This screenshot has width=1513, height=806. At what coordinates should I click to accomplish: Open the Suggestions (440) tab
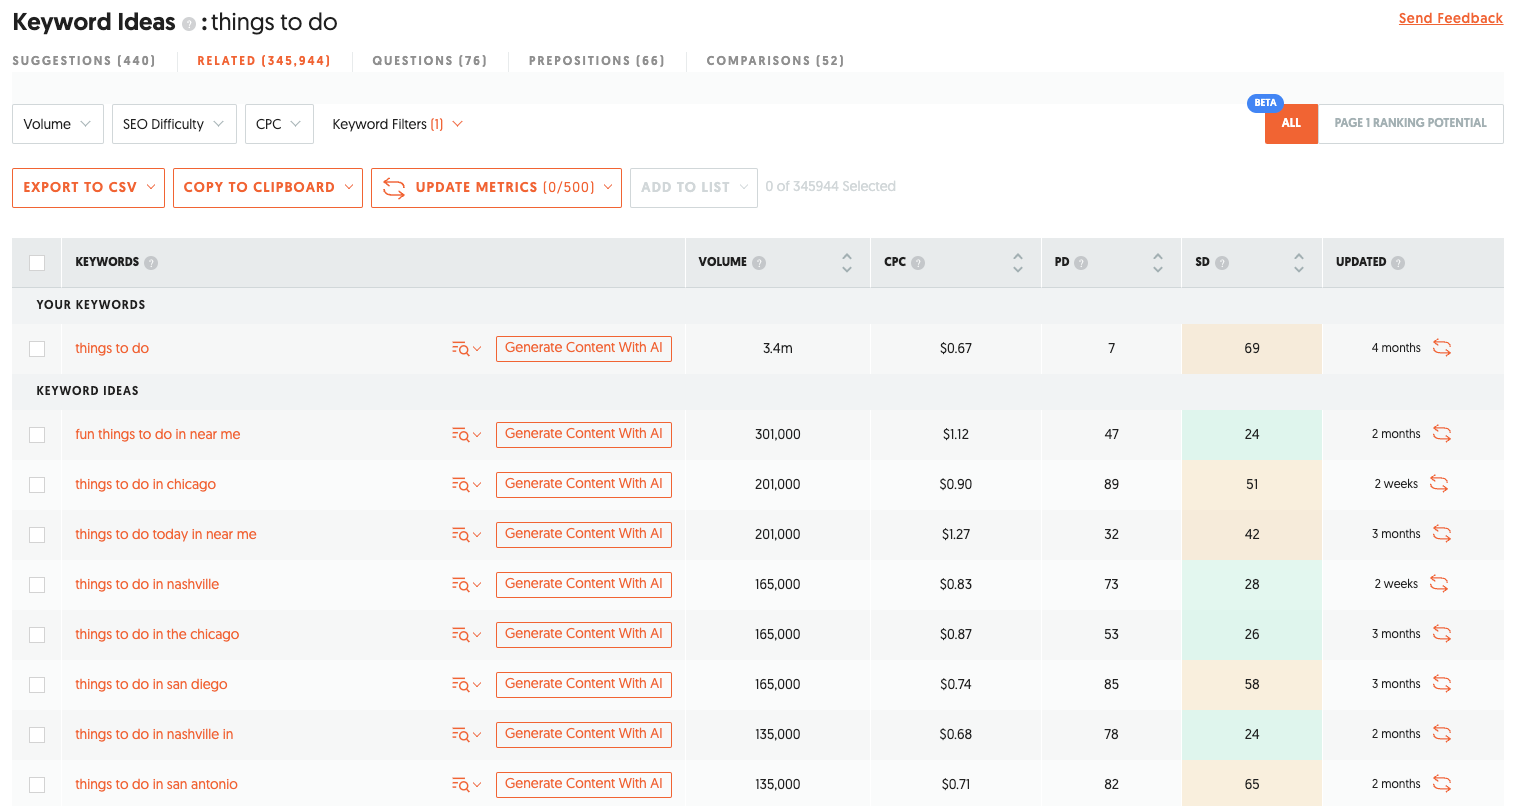point(84,61)
